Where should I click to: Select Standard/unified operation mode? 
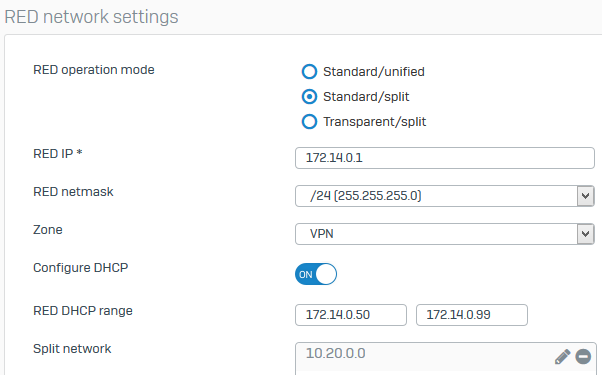309,72
